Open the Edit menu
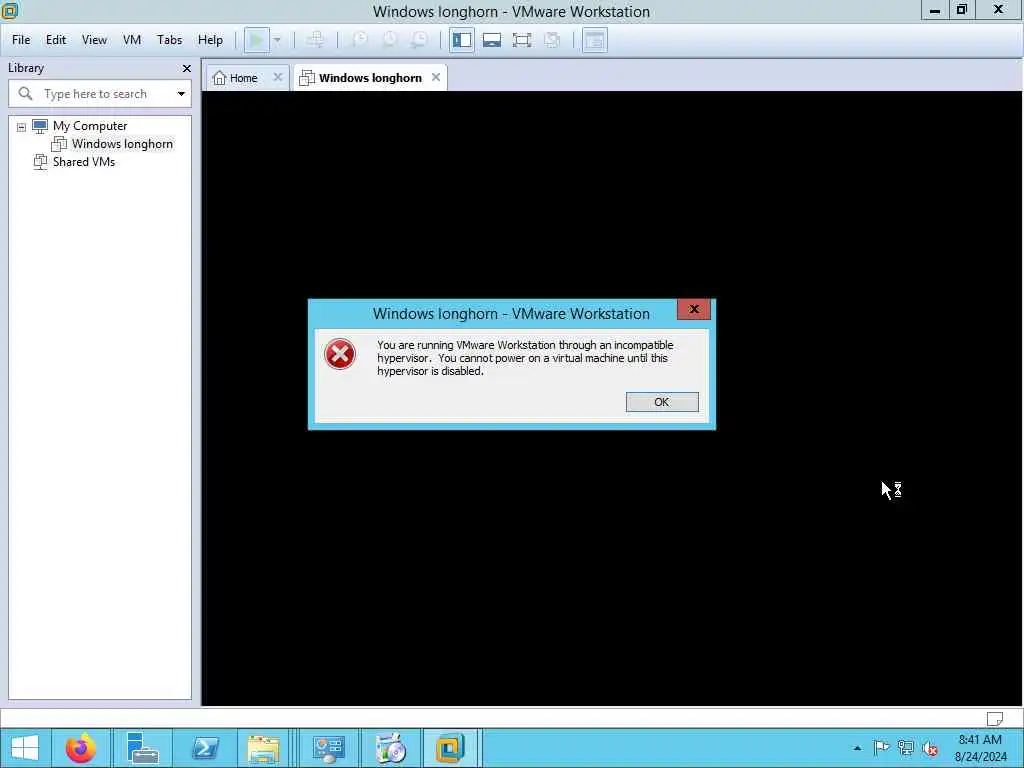 coord(56,40)
